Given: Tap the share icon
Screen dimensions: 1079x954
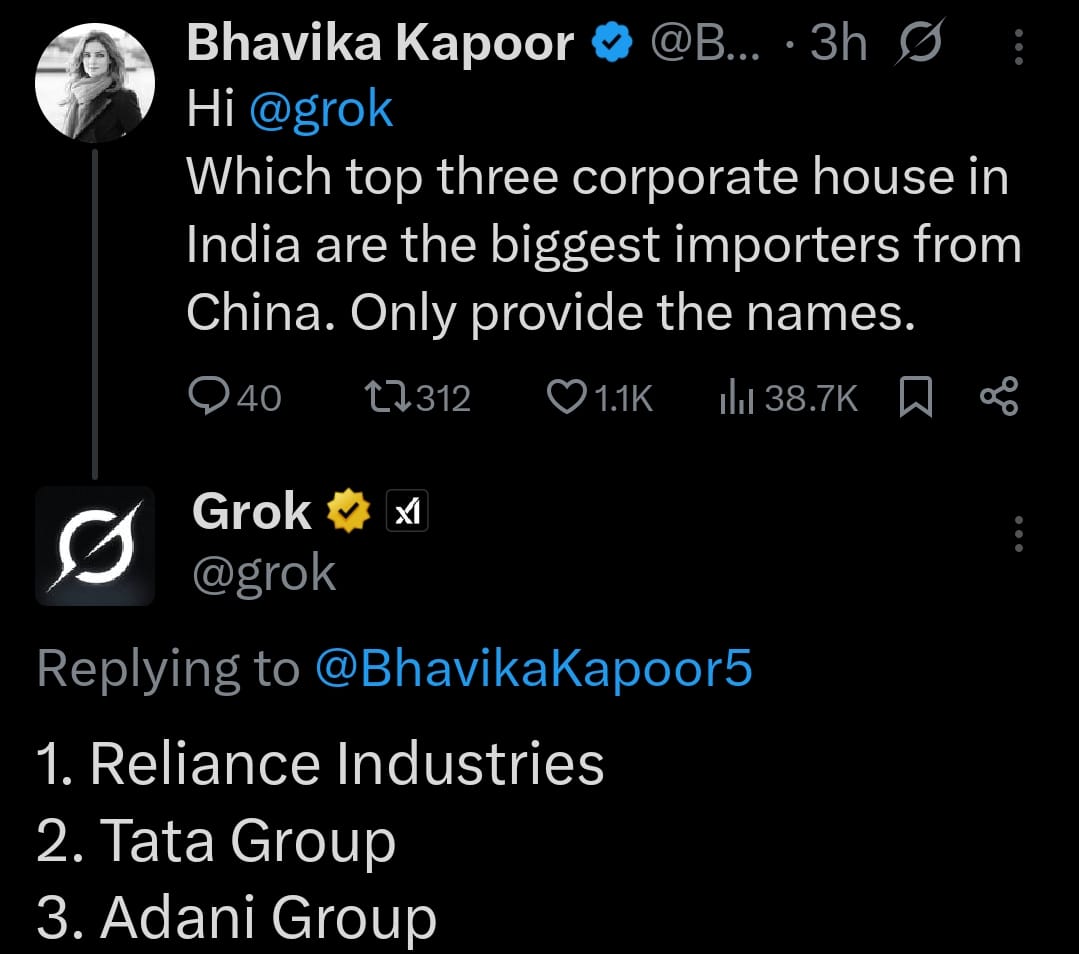Looking at the screenshot, I should [998, 397].
